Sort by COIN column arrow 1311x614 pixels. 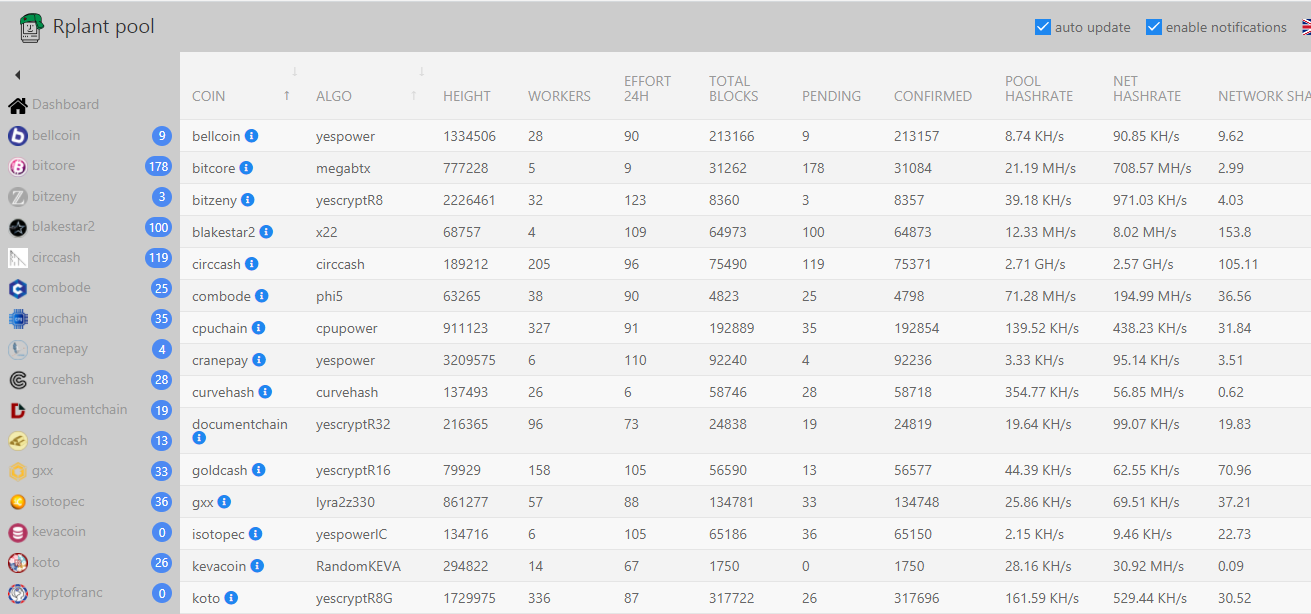pos(287,95)
